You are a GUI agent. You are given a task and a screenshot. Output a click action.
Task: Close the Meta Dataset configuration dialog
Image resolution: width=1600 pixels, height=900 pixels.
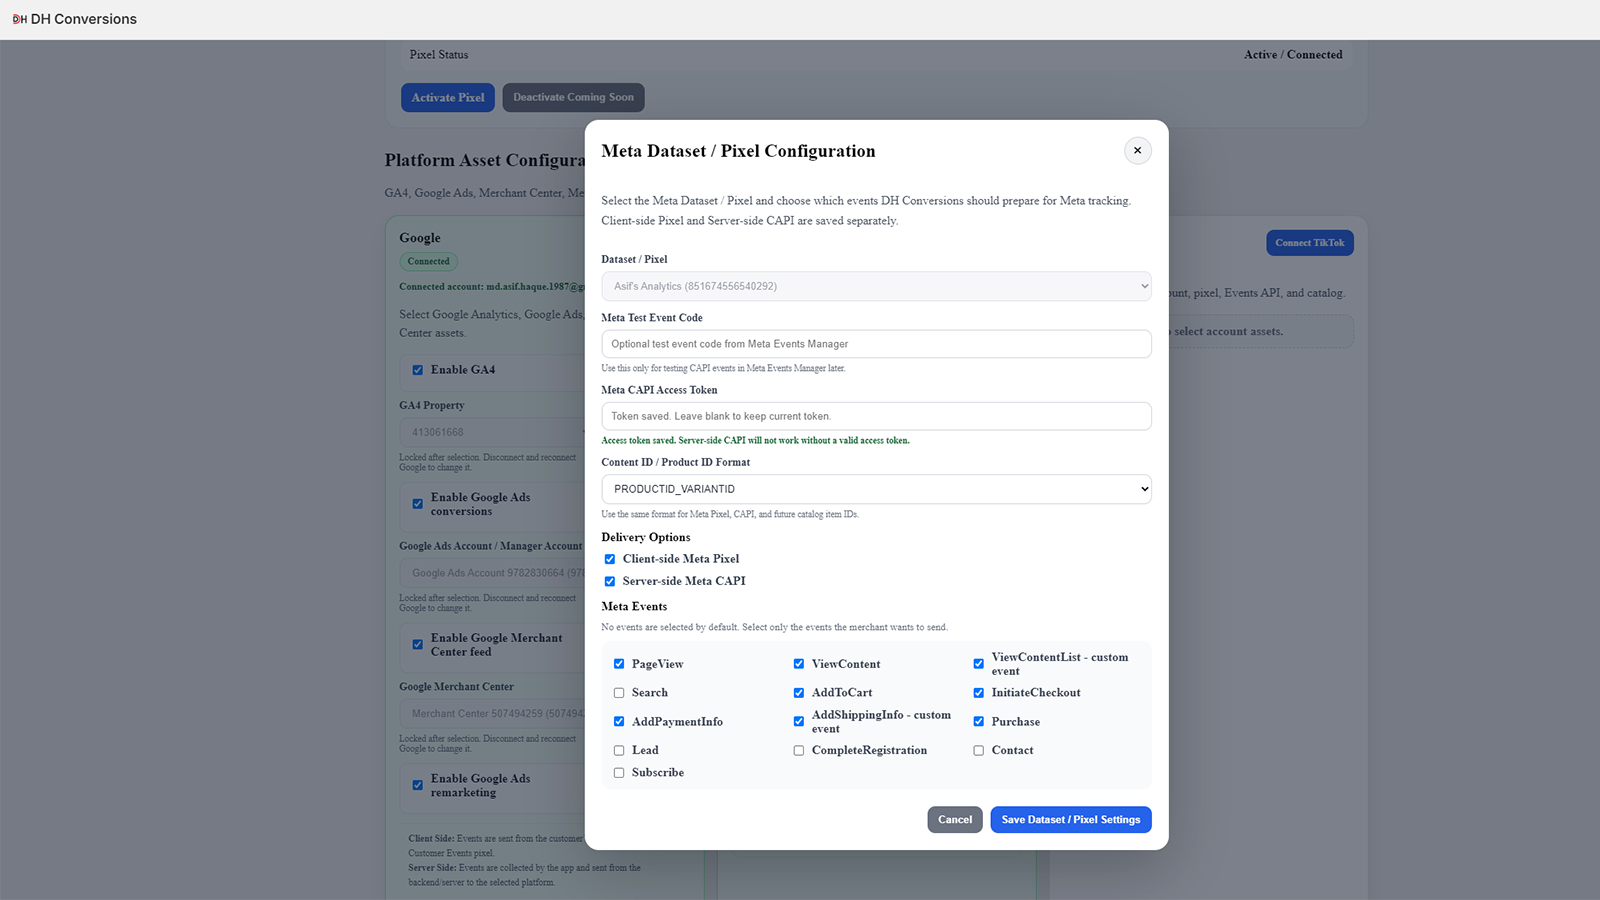coord(1137,151)
